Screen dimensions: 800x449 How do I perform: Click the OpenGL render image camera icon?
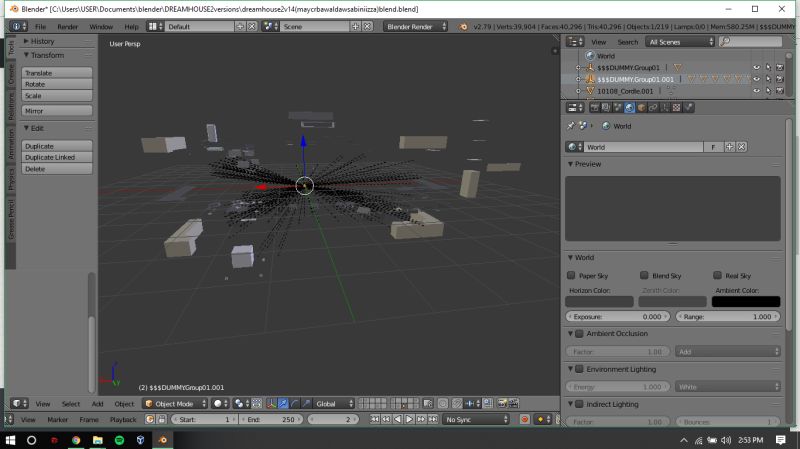click(502, 404)
